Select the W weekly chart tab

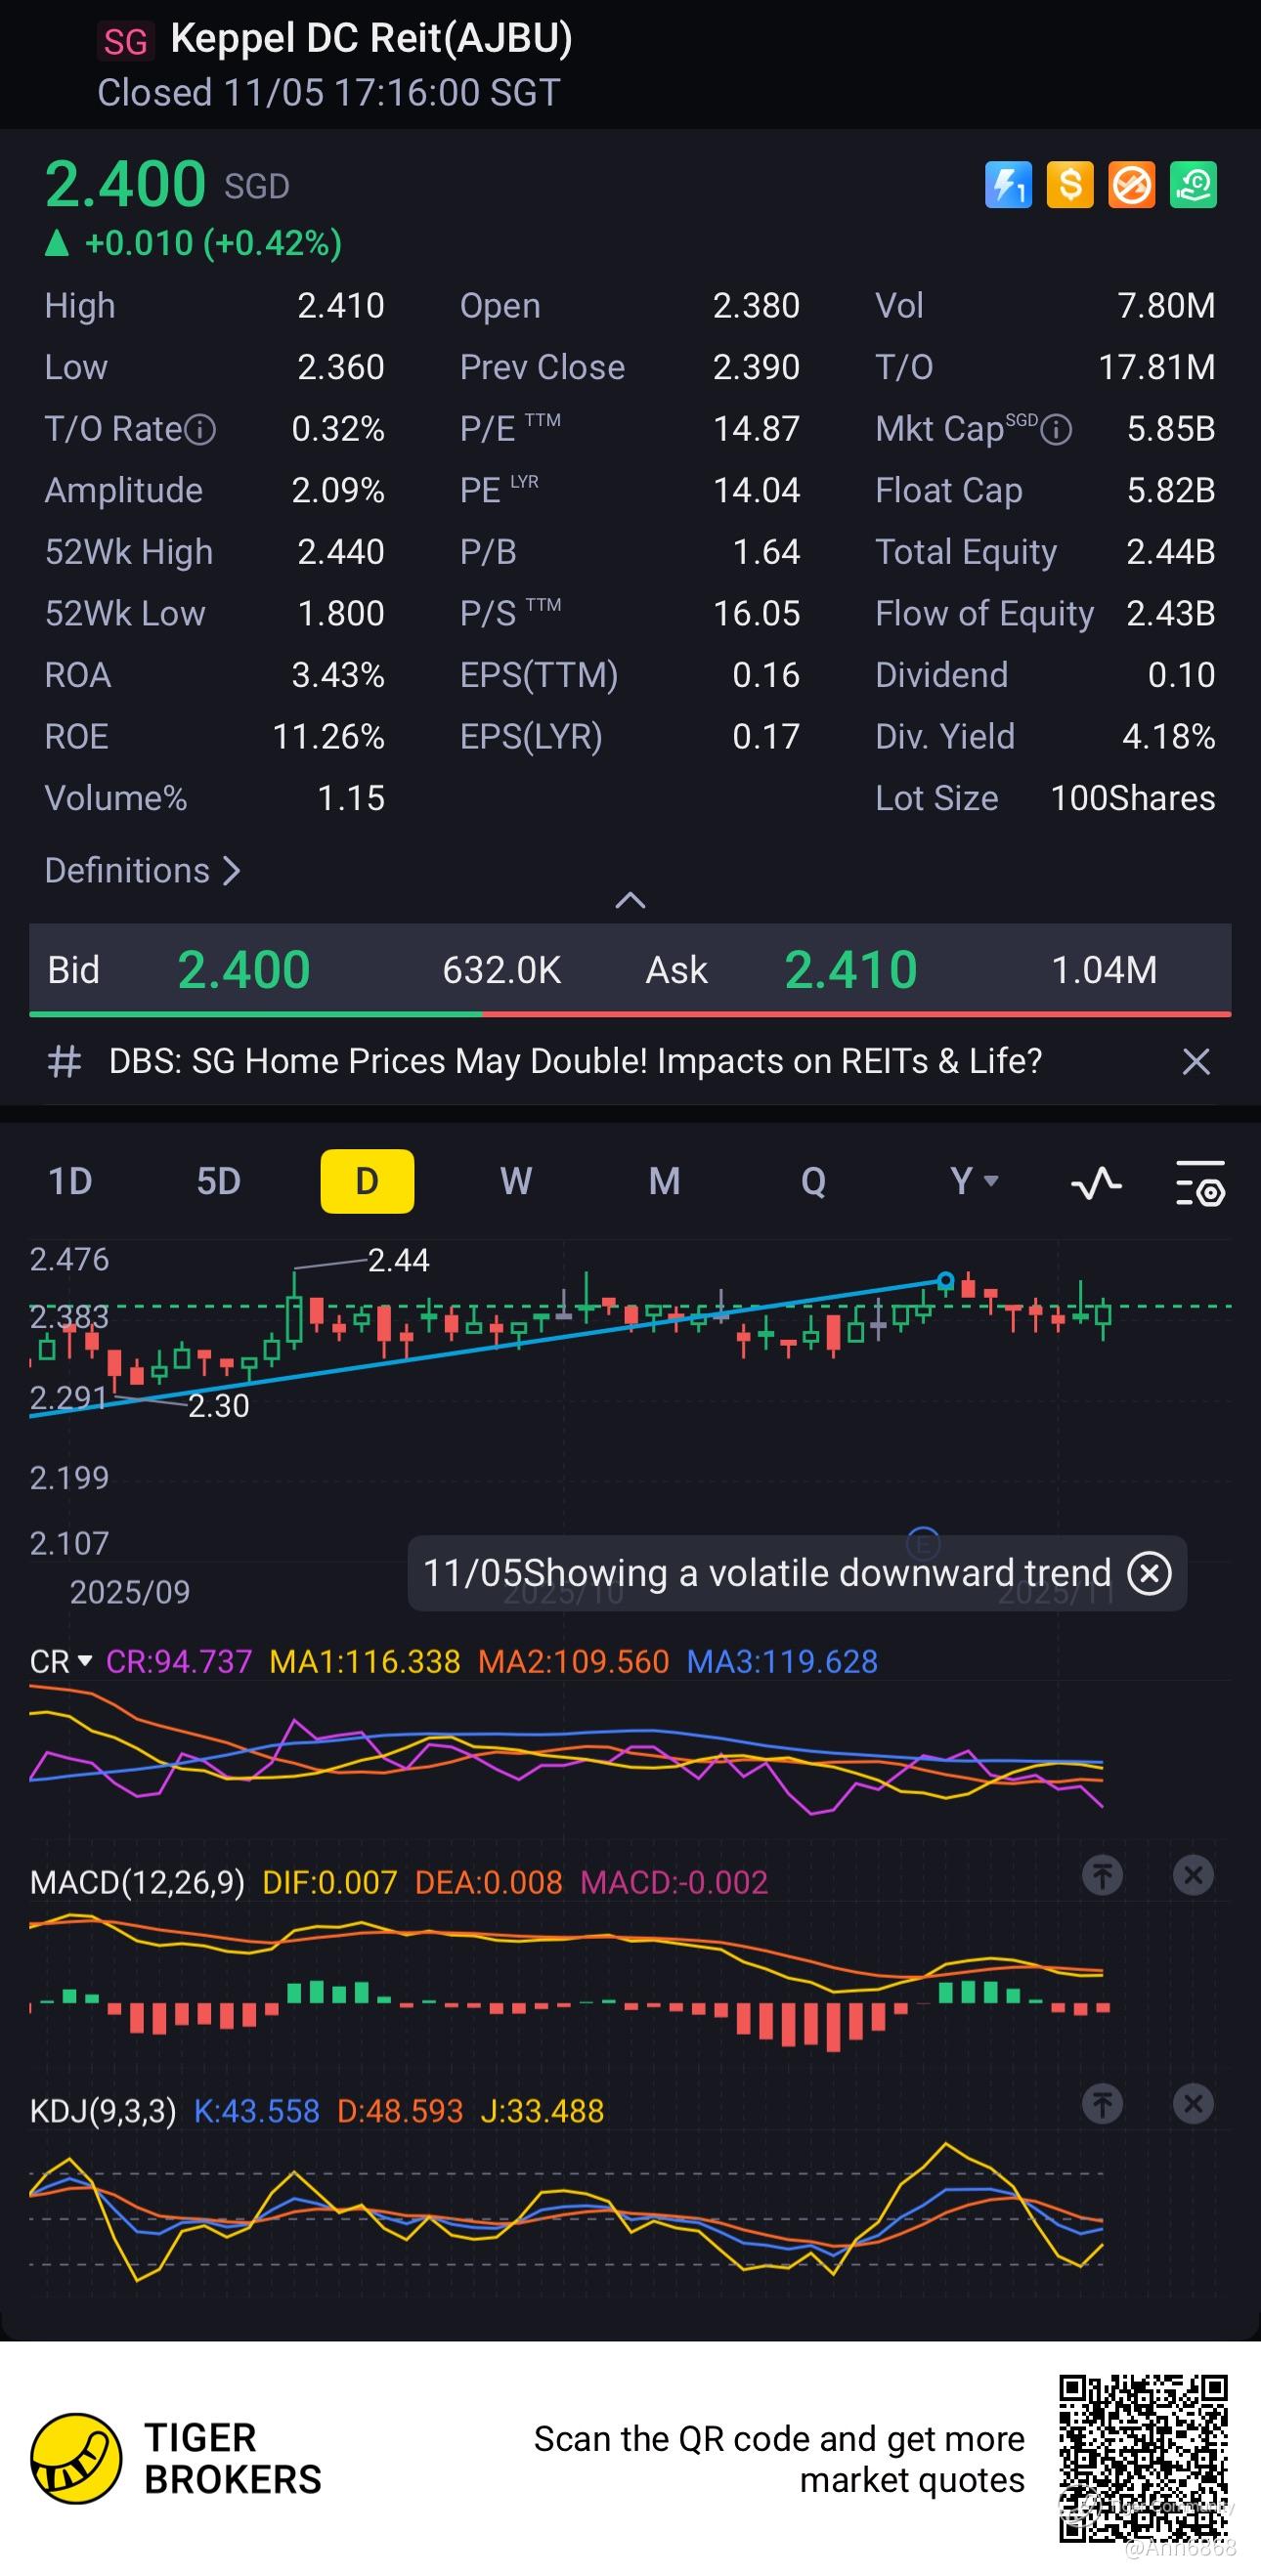(515, 1181)
